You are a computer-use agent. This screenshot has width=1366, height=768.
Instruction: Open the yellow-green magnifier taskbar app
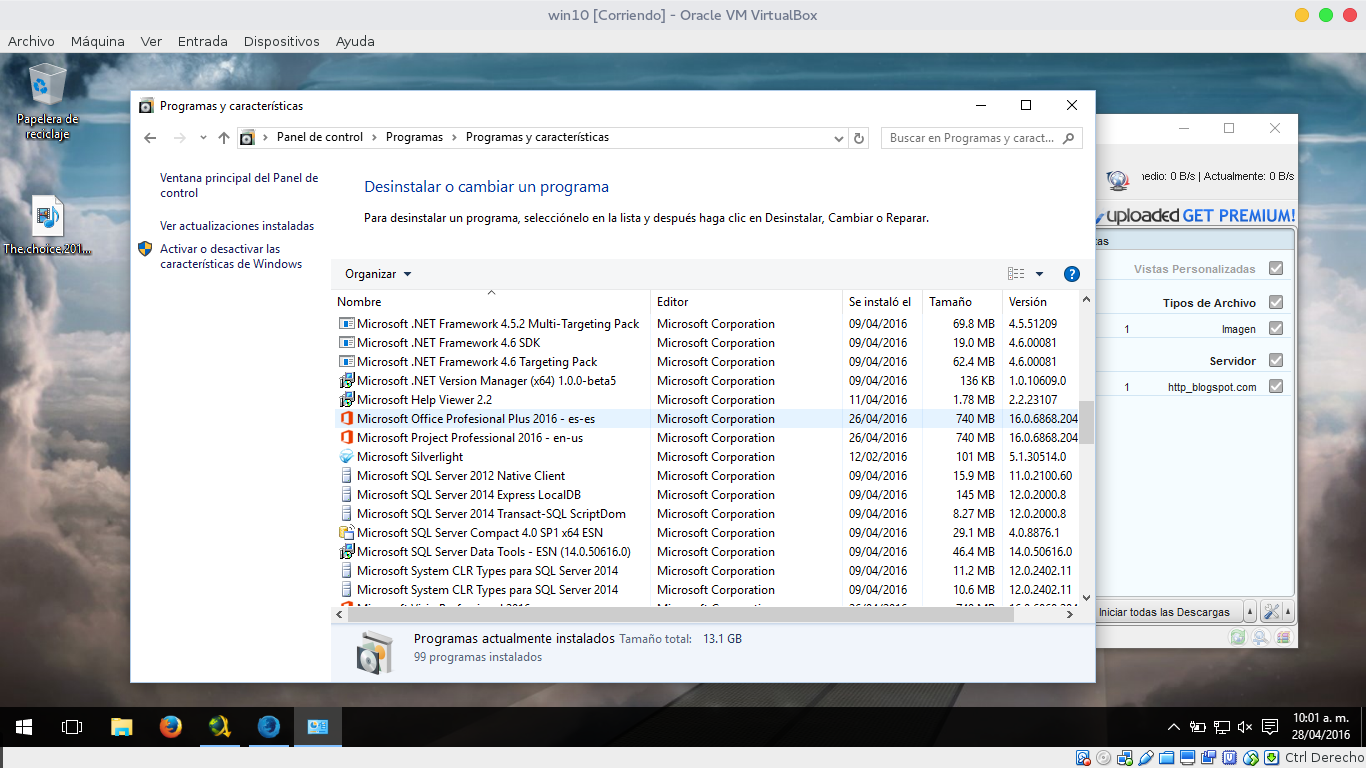219,727
